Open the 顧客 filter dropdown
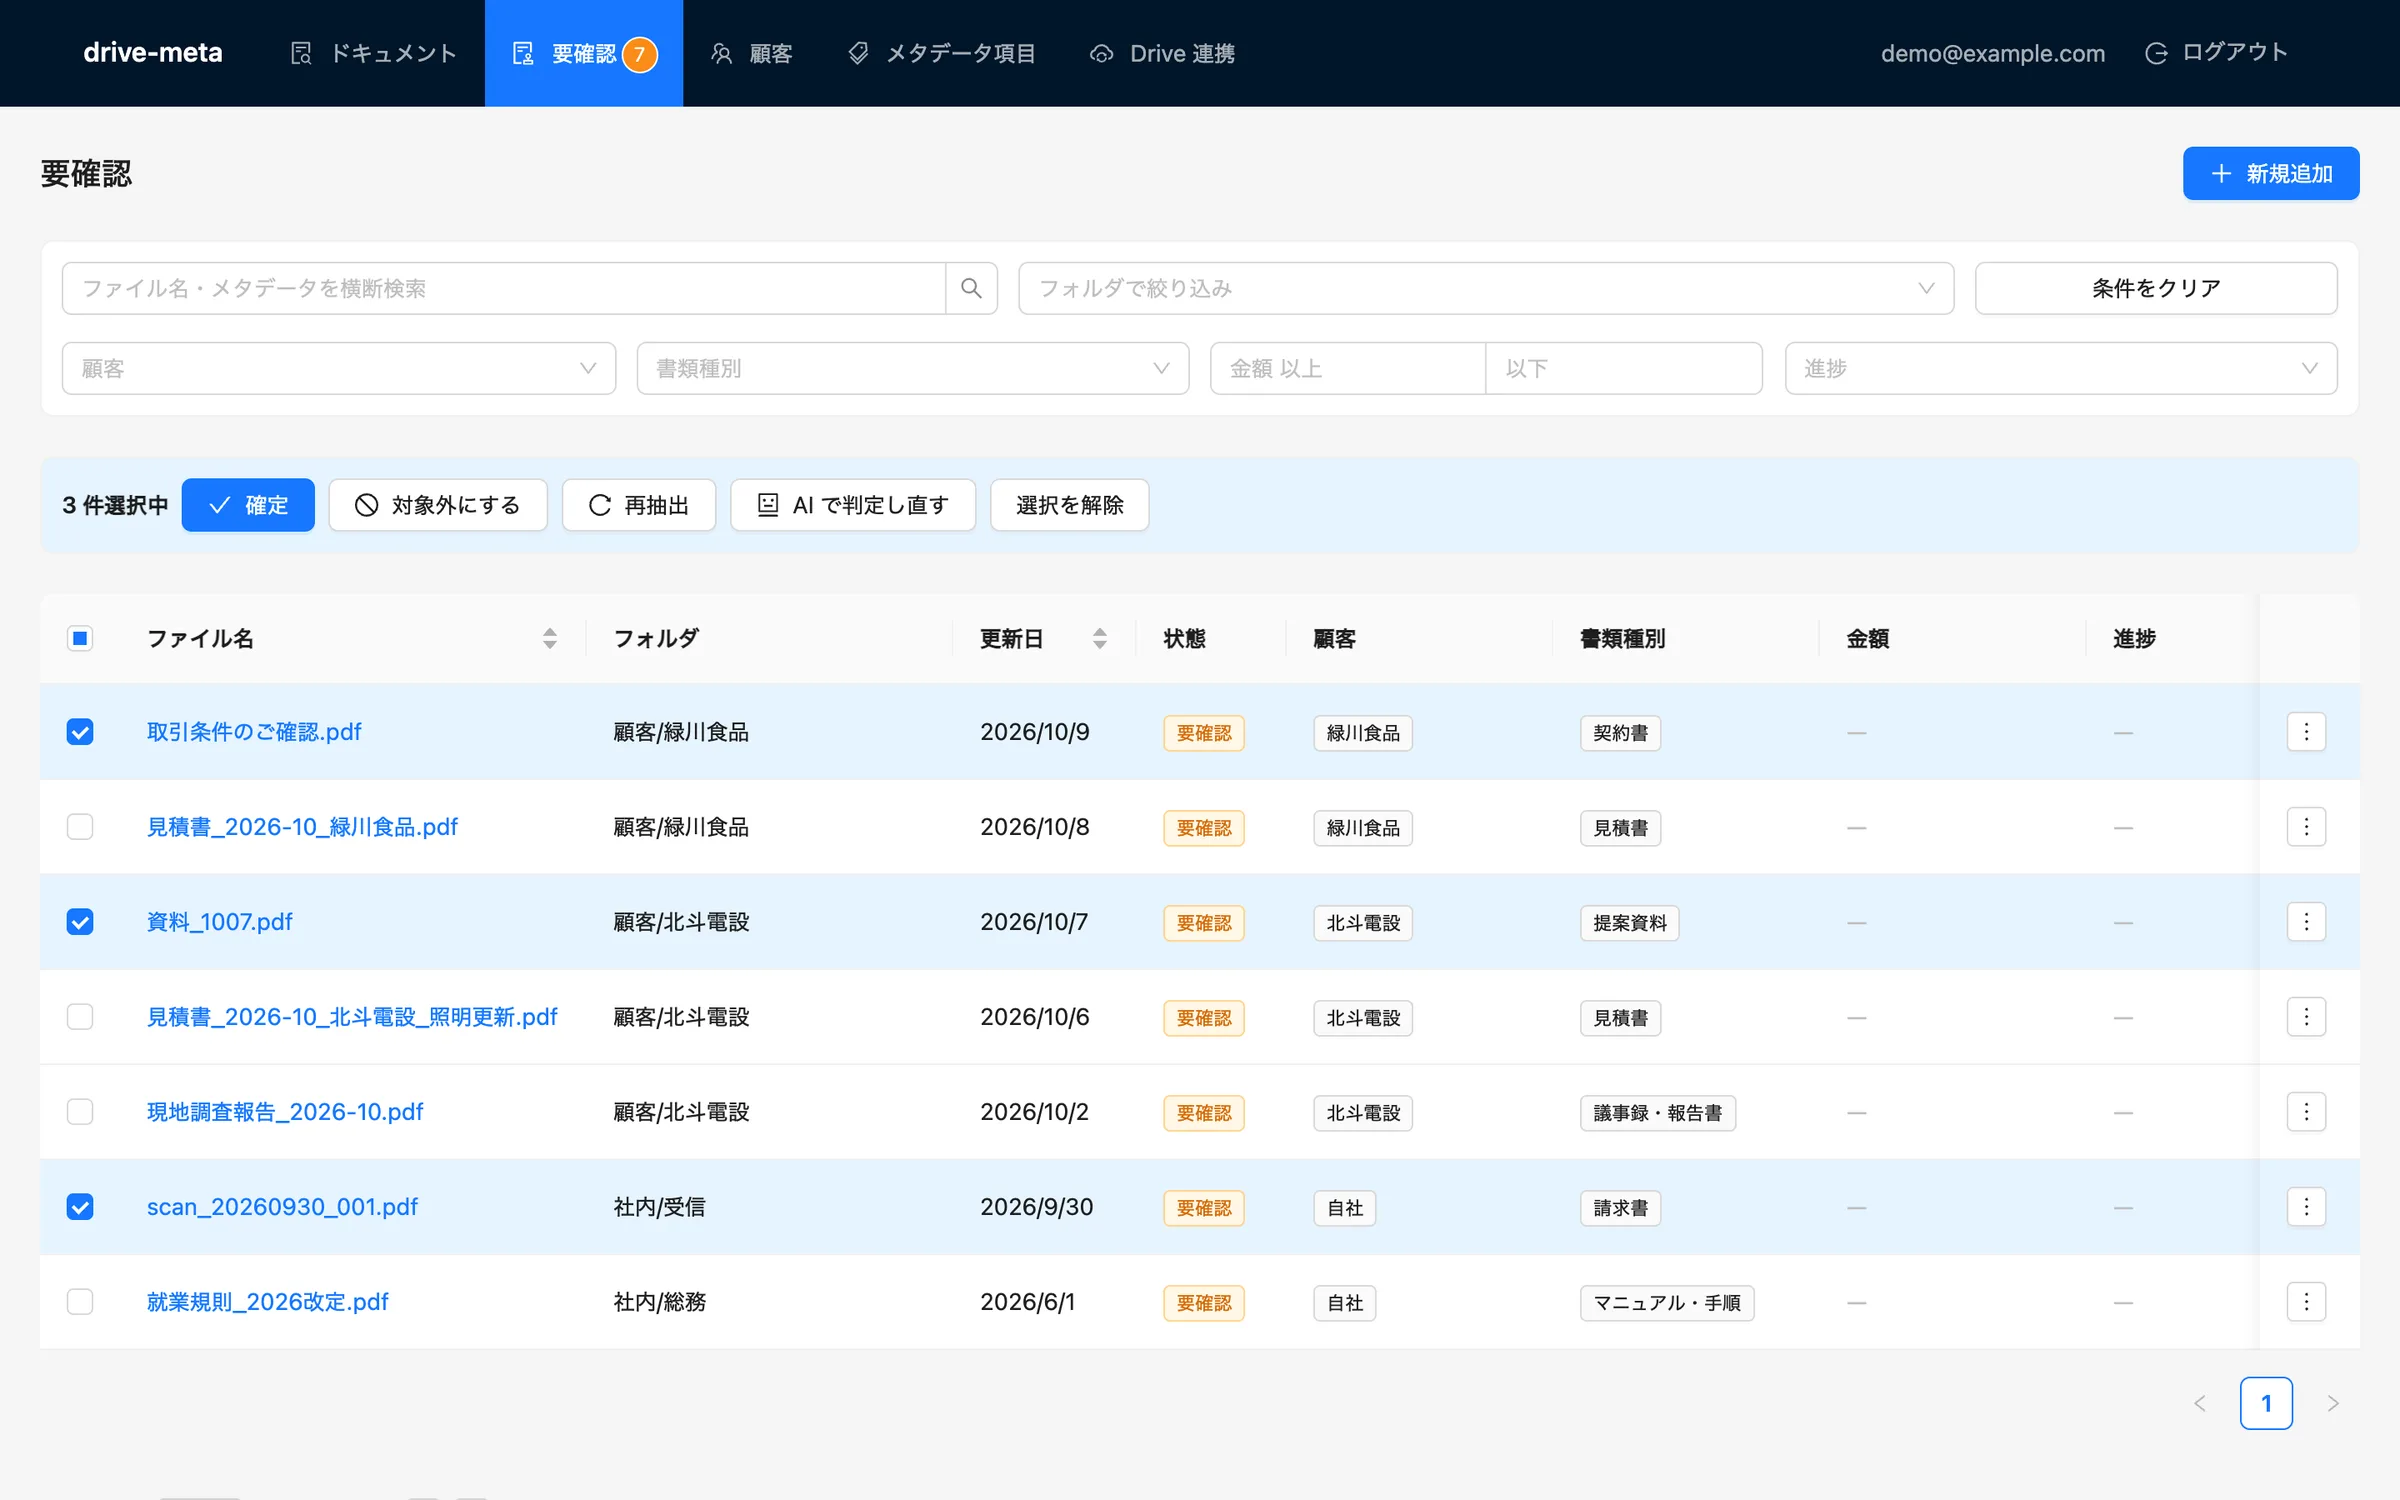This screenshot has width=2400, height=1500. tap(339, 368)
